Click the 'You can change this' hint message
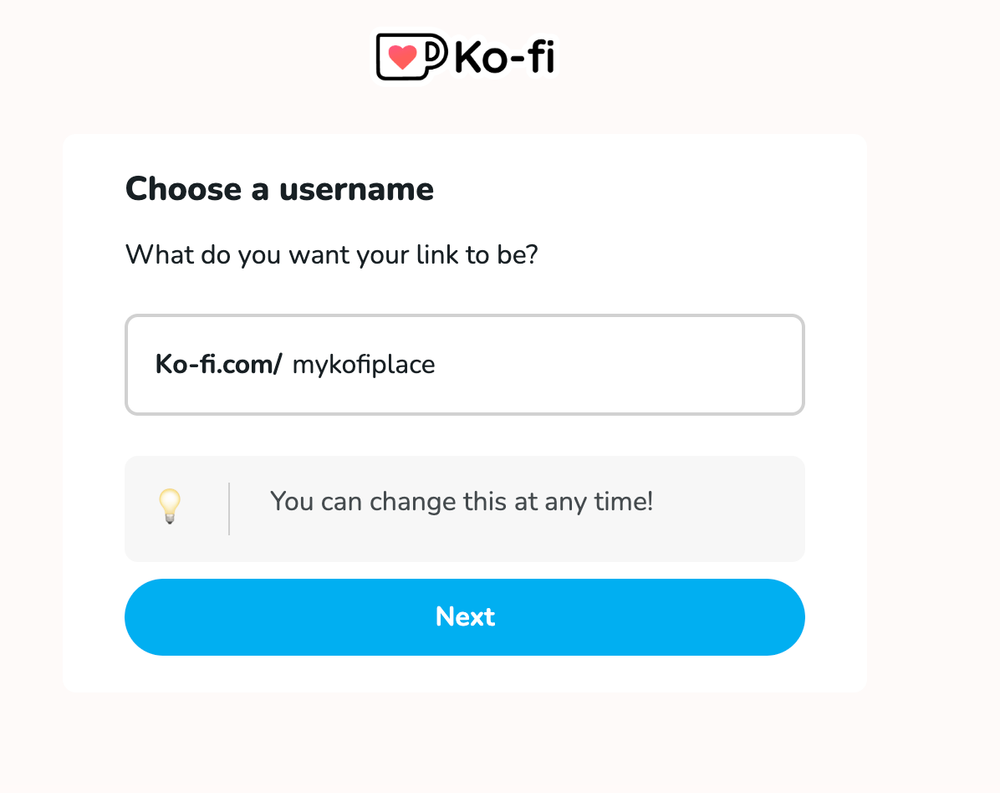The image size is (1000, 793). coord(460,502)
